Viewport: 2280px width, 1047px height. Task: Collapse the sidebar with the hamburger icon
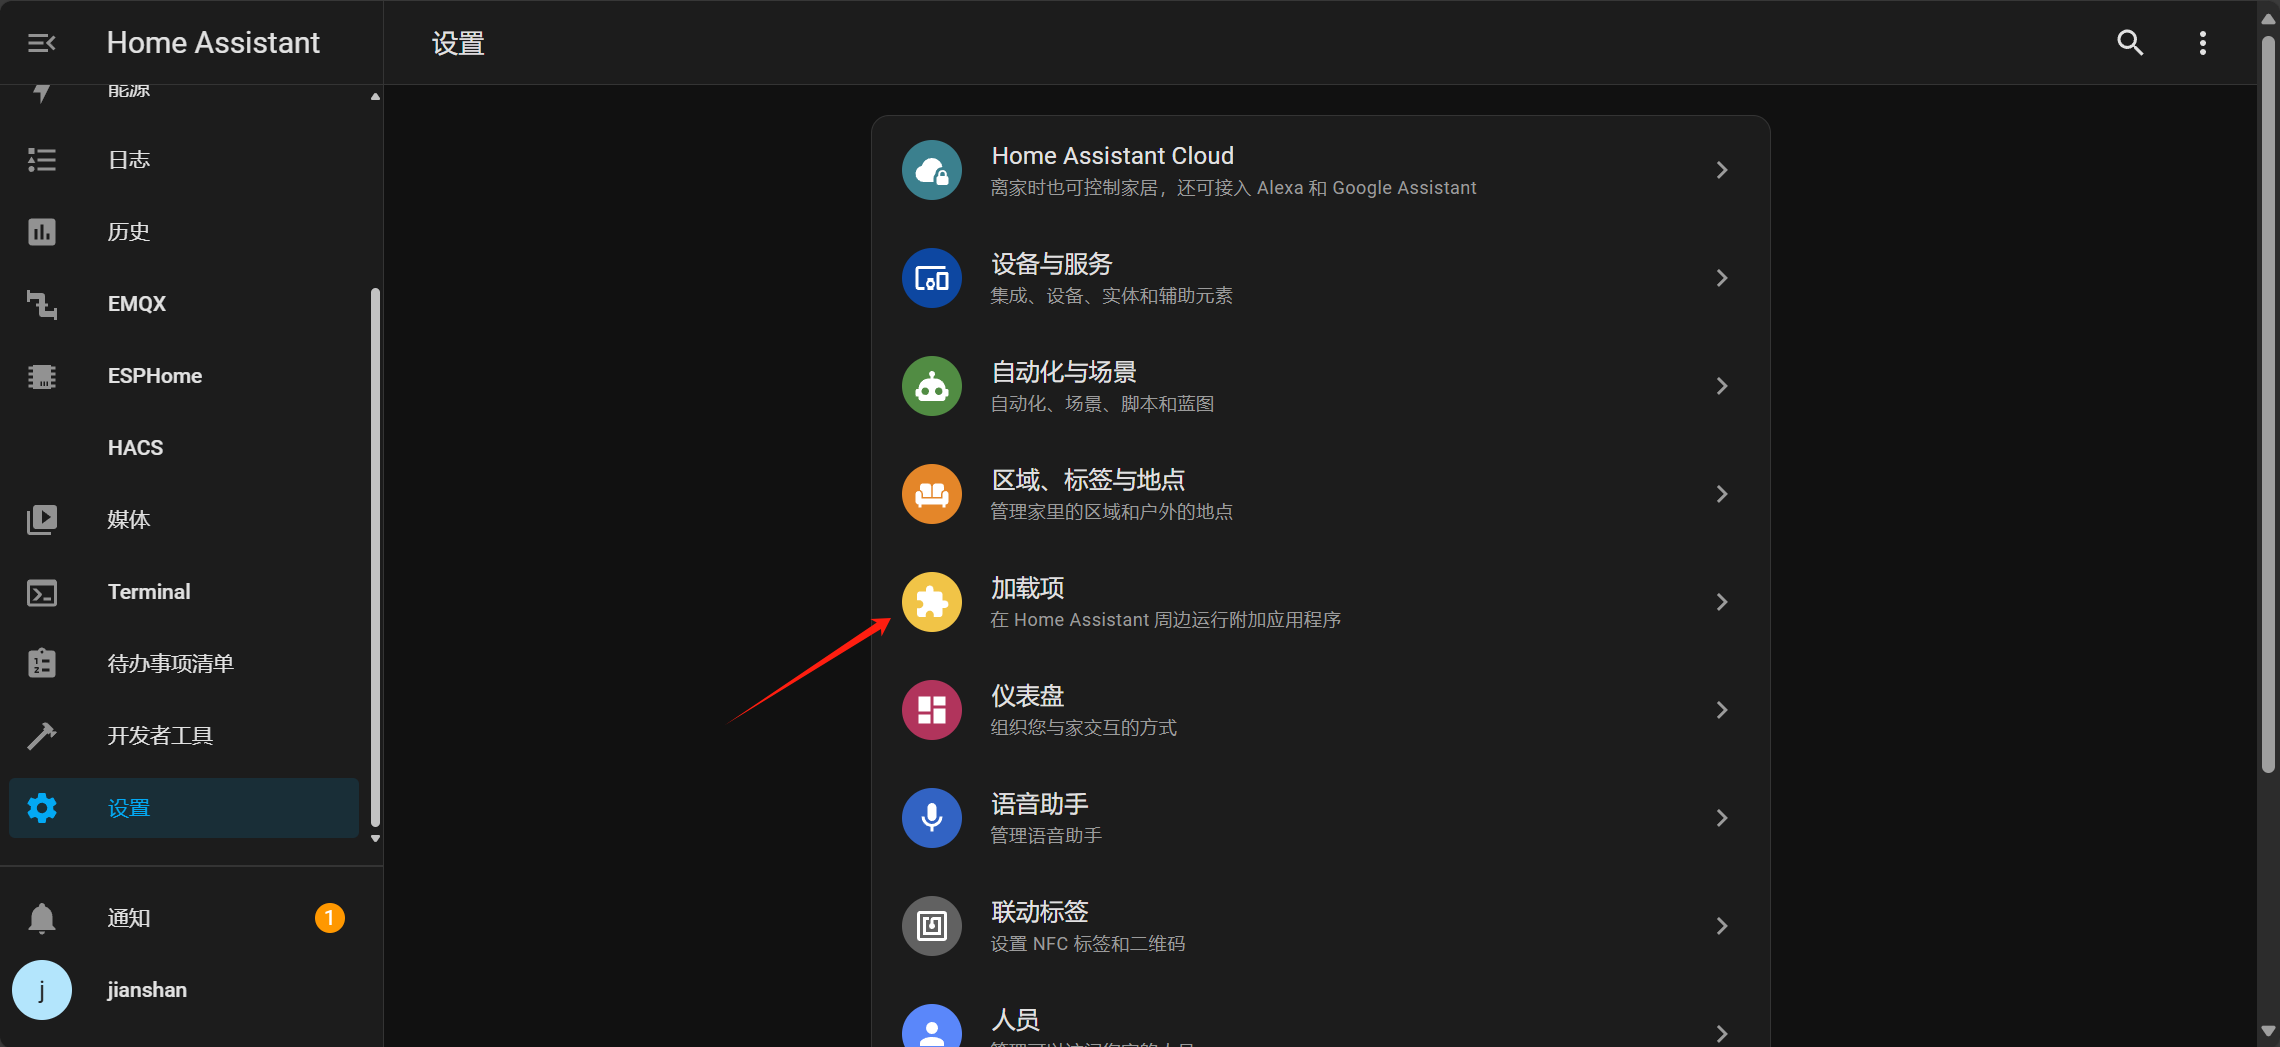42,43
